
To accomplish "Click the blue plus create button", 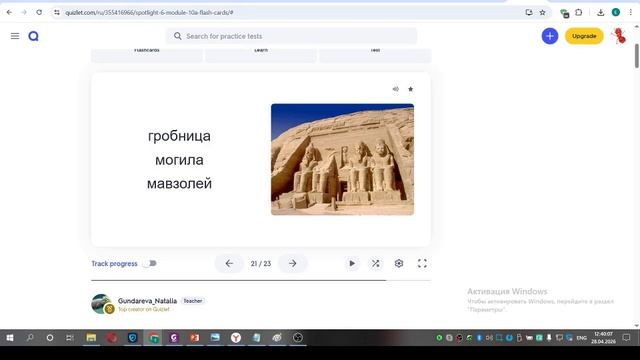I will pos(550,36).
